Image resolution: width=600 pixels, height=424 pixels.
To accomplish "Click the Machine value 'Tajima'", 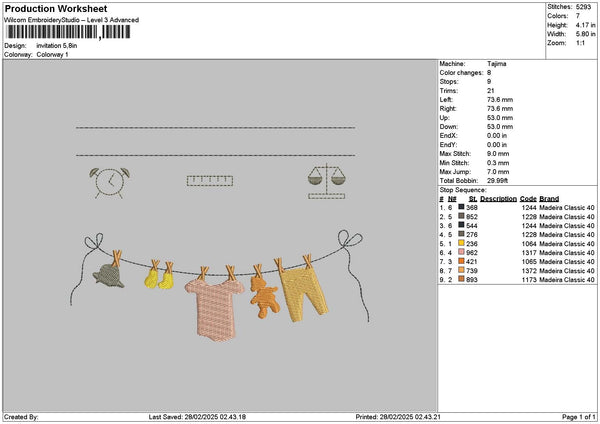I will pos(497,64).
